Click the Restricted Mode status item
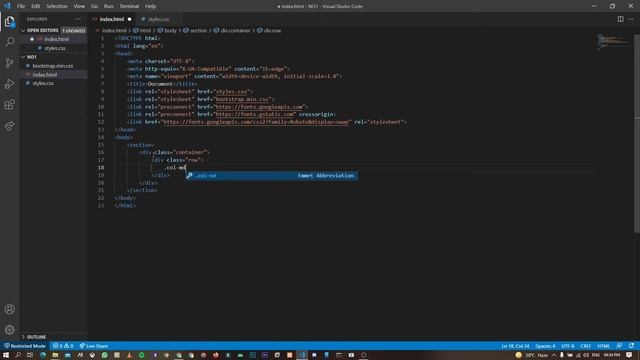The width and height of the screenshot is (640, 360). tap(25, 346)
